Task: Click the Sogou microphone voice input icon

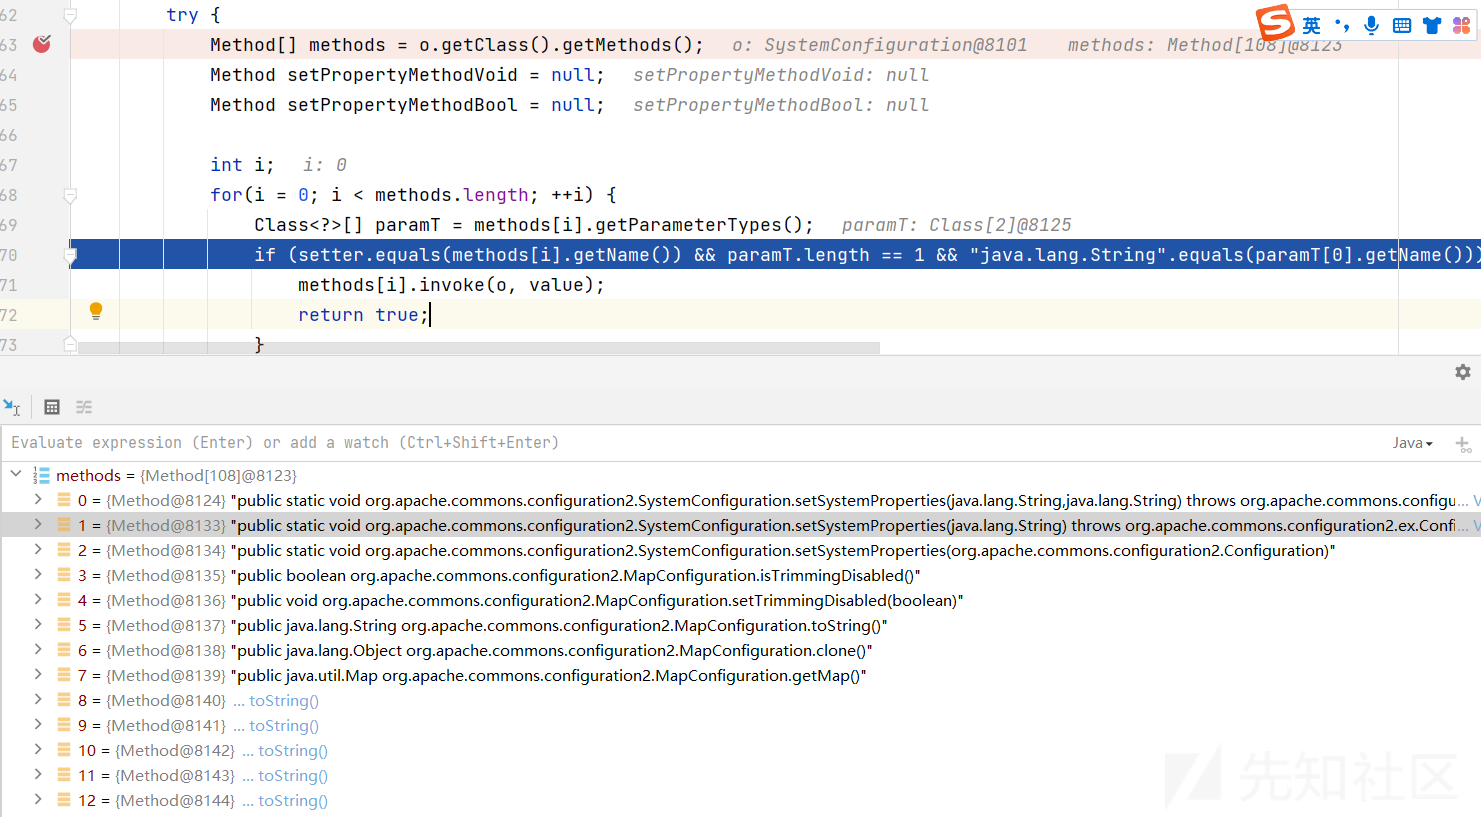Action: (1372, 25)
